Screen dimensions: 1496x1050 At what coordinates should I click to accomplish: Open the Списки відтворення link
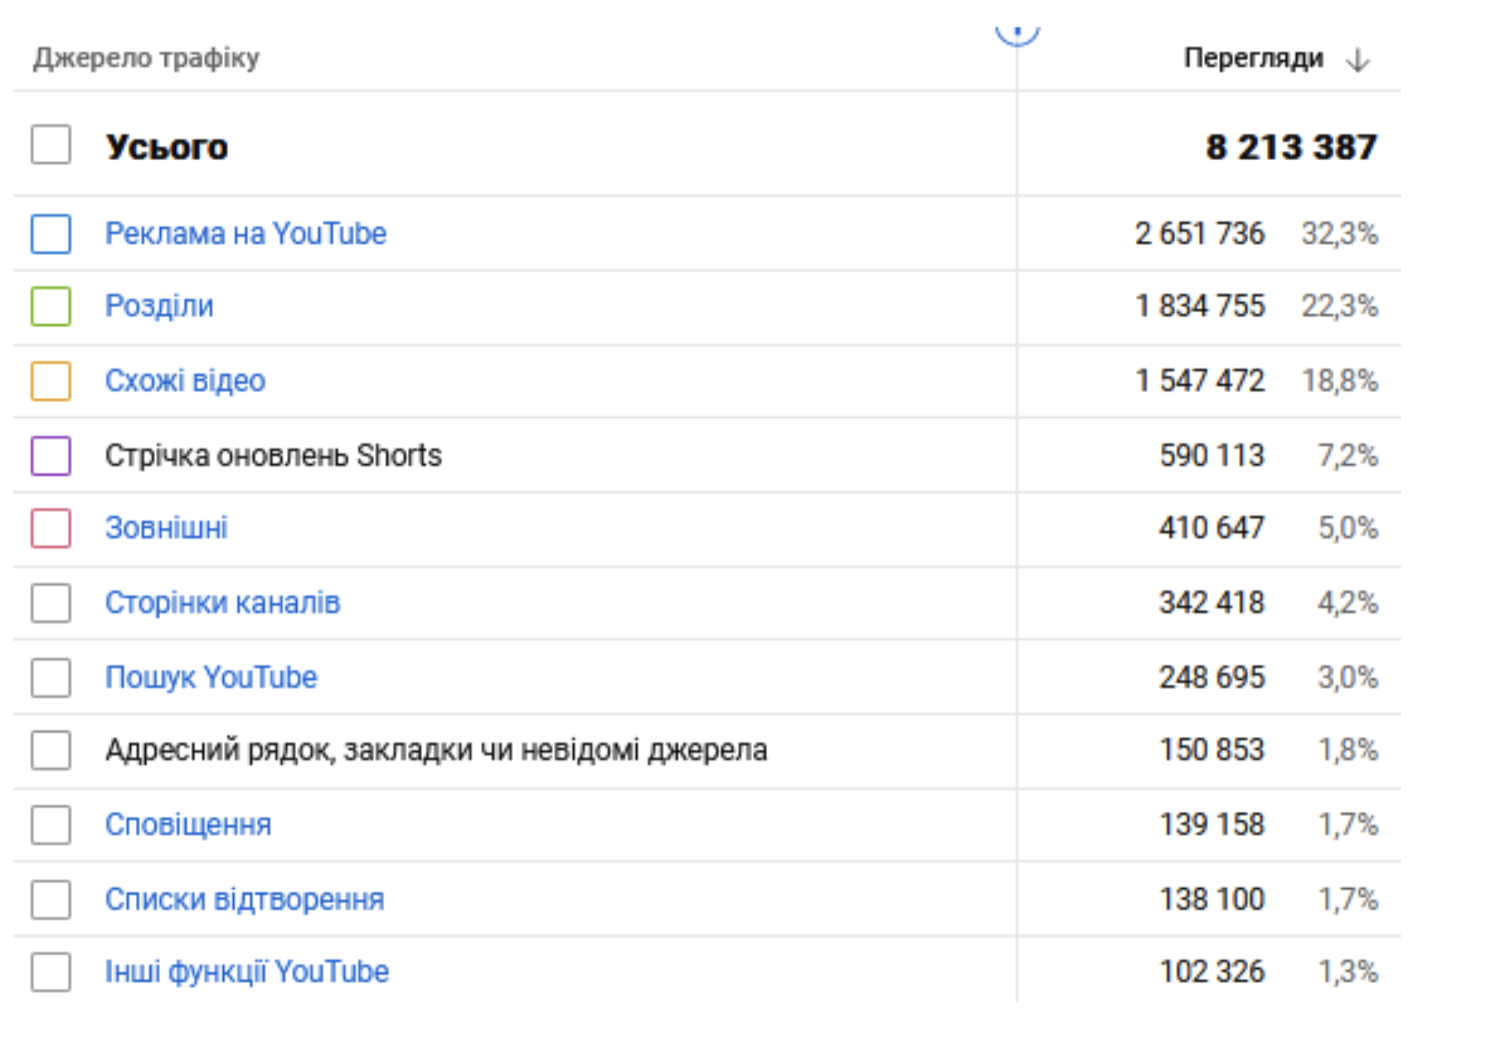[x=244, y=899]
